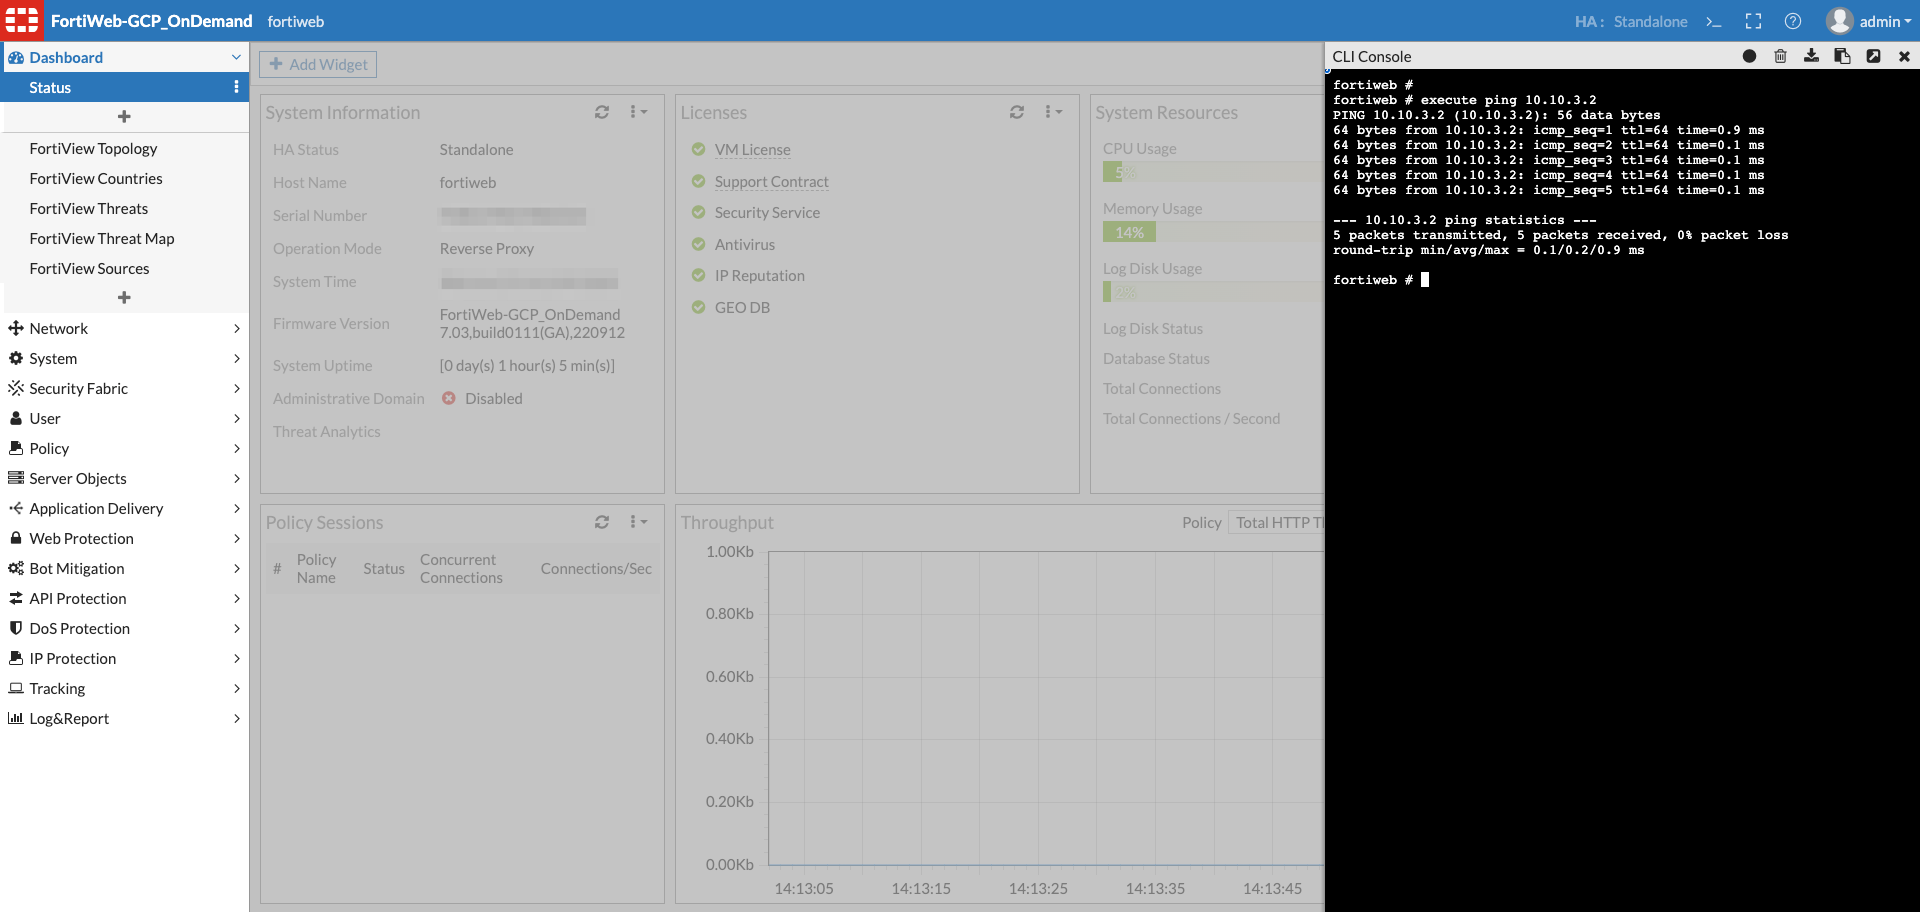This screenshot has width=1920, height=912.
Task: Collapse the Dashboard menu section
Action: pyautogui.click(x=236, y=57)
